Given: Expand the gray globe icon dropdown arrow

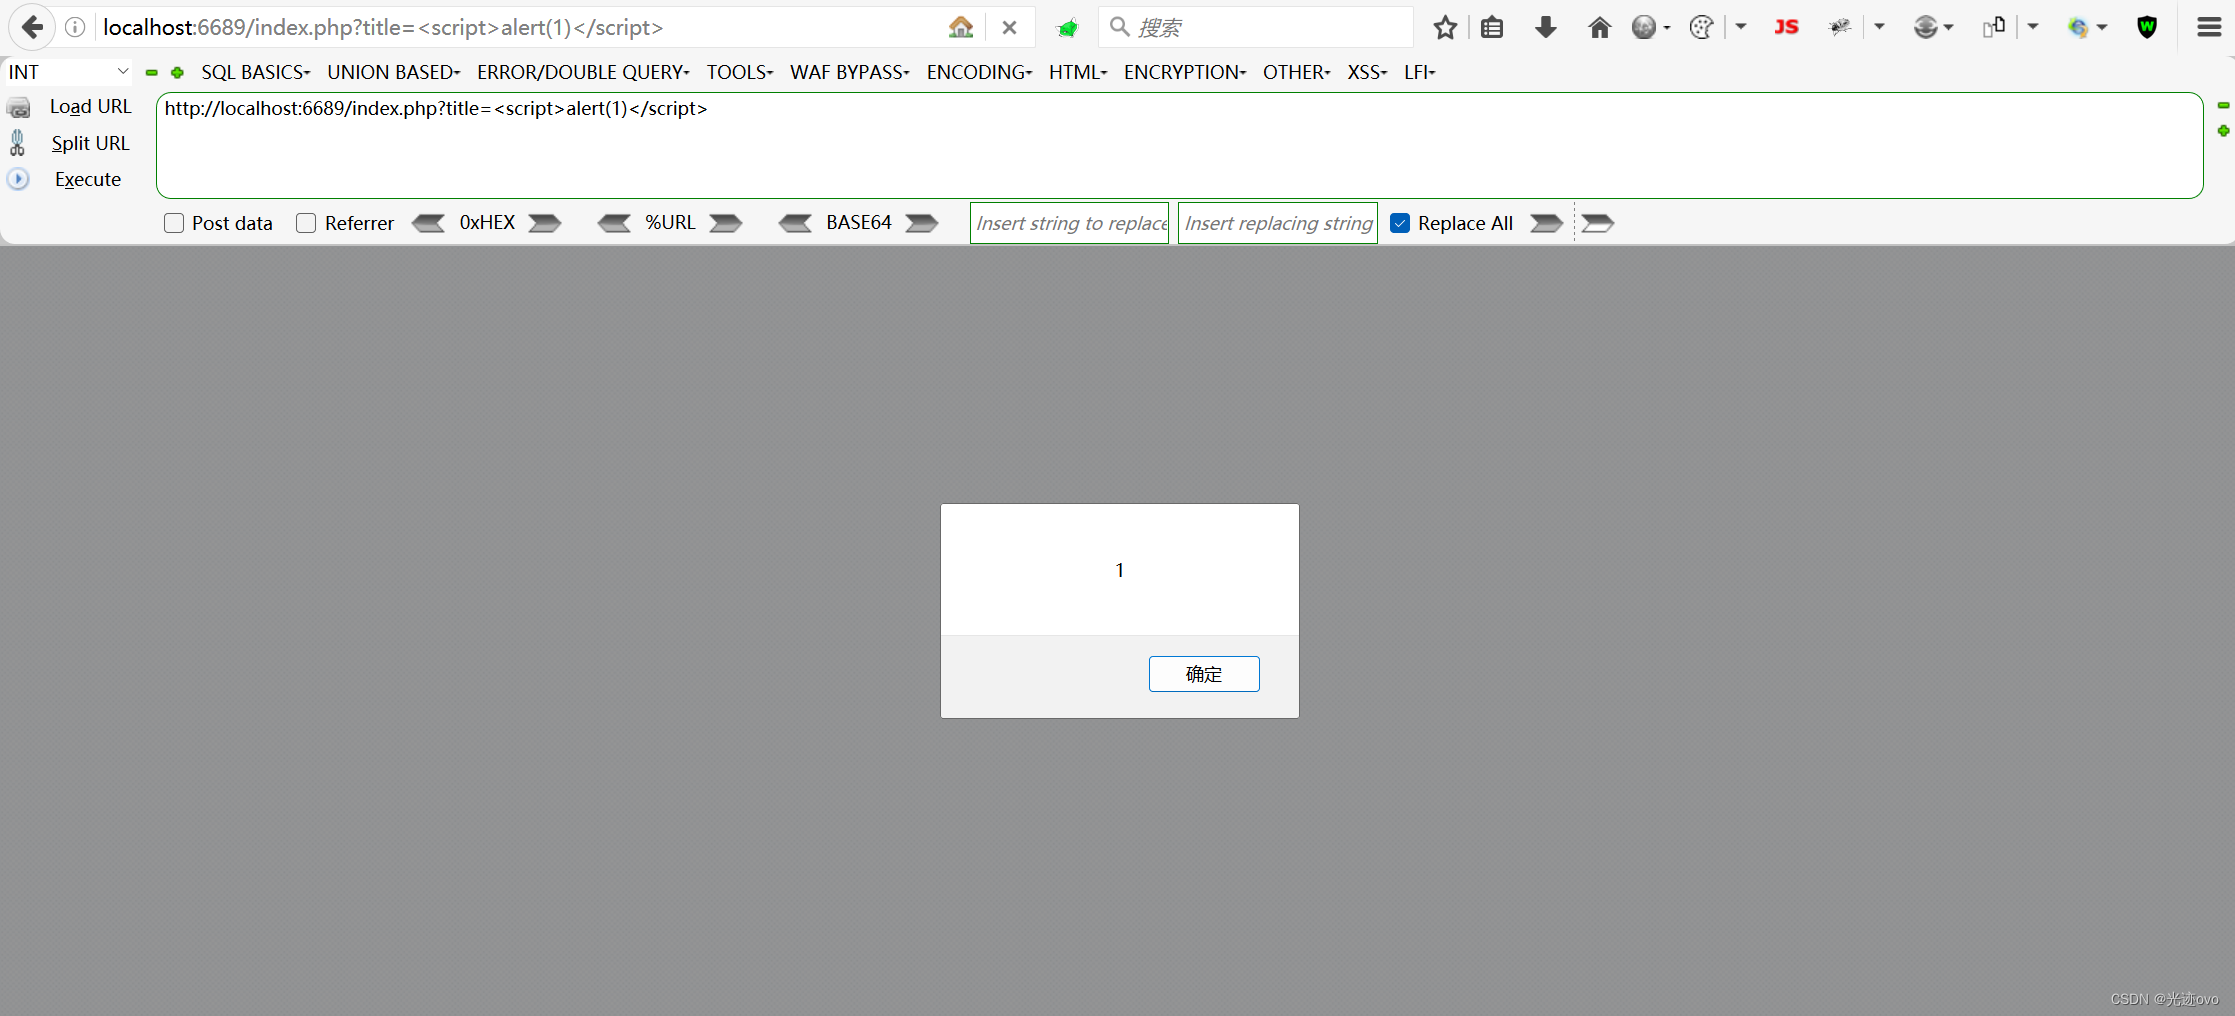Looking at the screenshot, I should point(1667,28).
